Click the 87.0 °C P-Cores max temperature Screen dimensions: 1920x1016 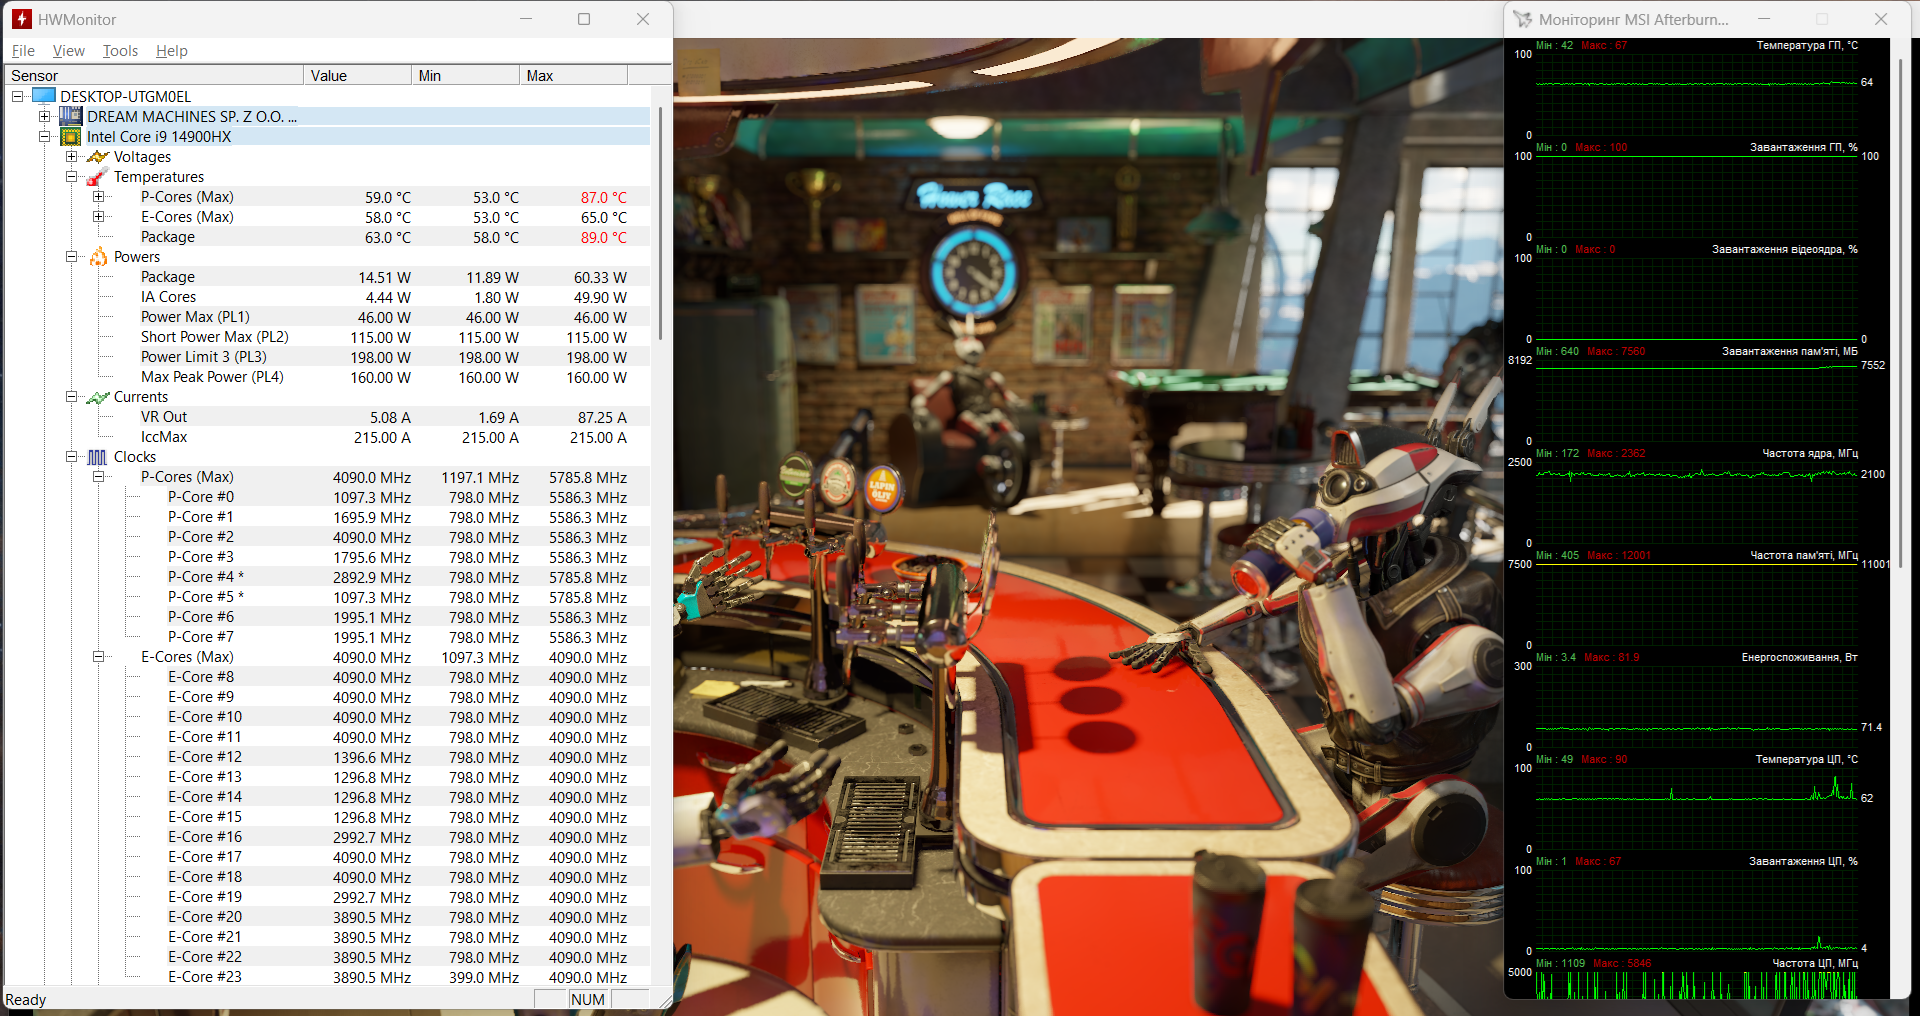603,197
